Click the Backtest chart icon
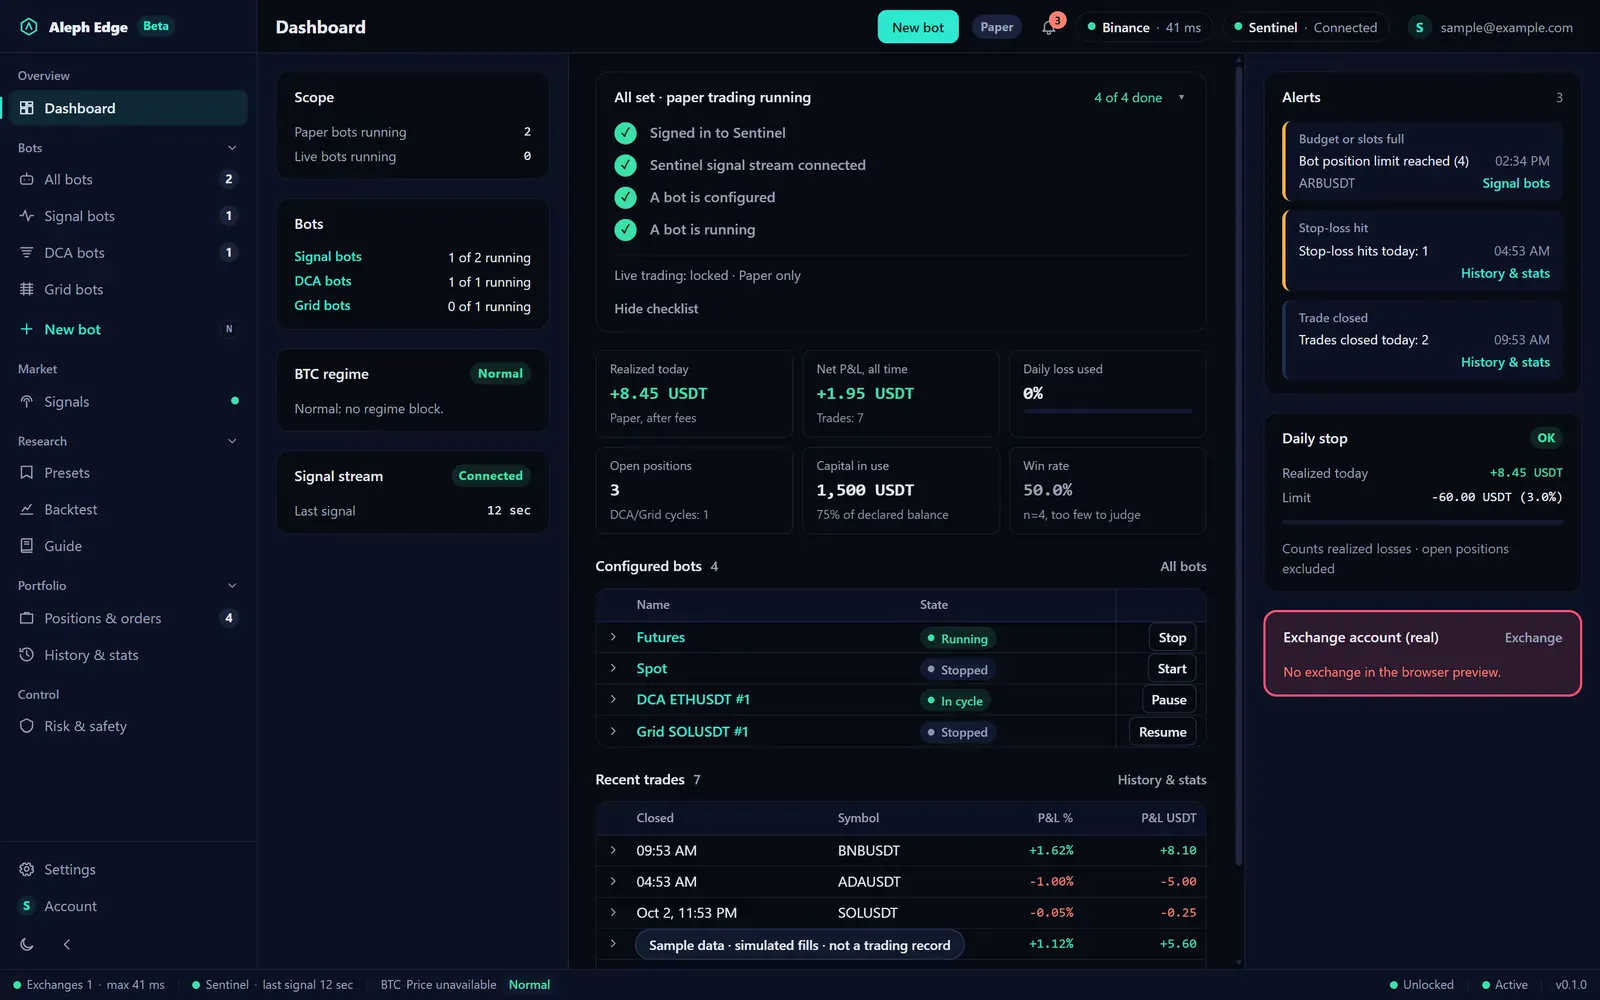The height and width of the screenshot is (1000, 1600). pyautogui.click(x=27, y=509)
